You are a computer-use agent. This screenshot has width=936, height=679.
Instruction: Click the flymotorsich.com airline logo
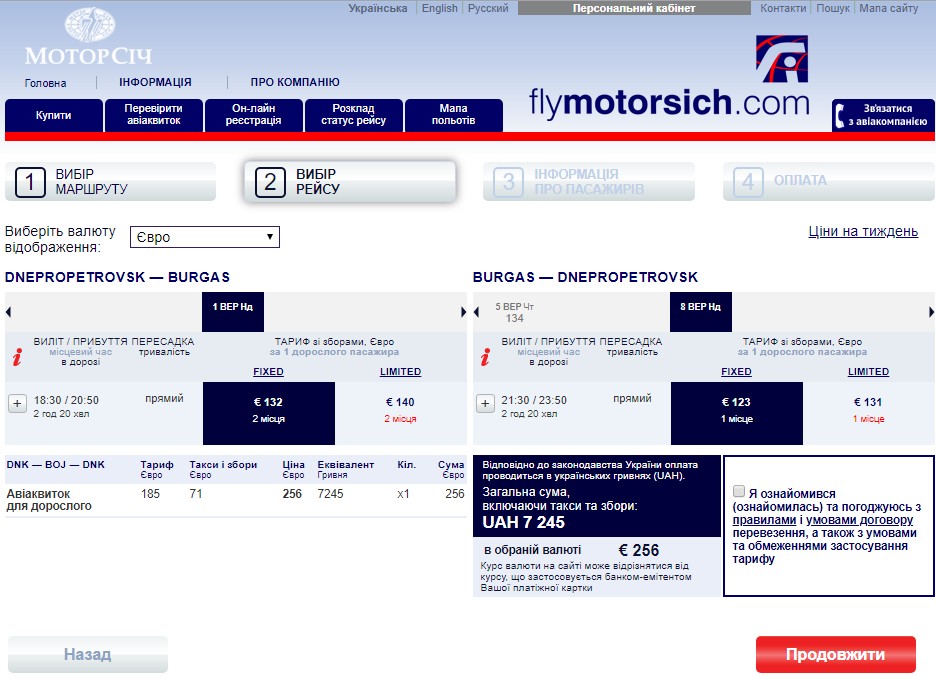tap(669, 76)
